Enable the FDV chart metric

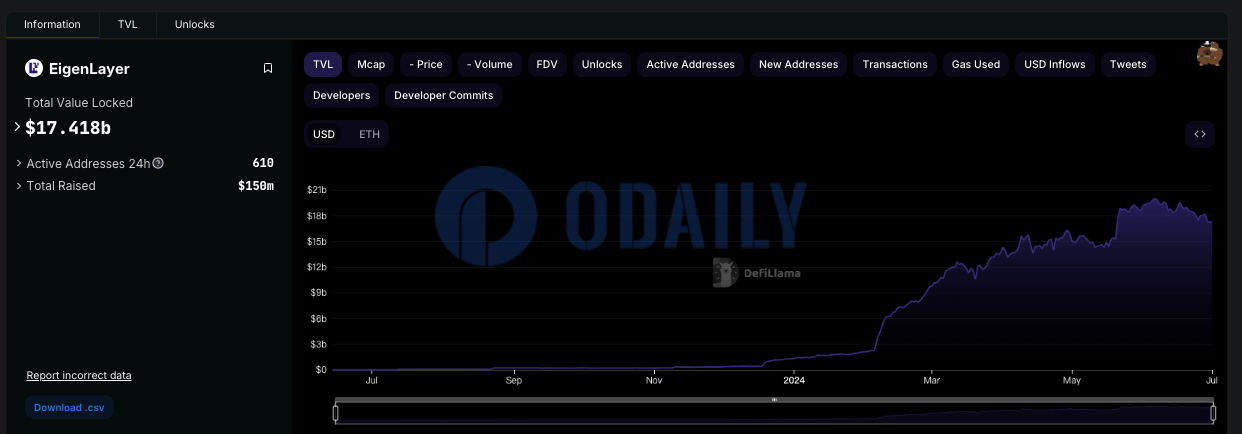547,64
